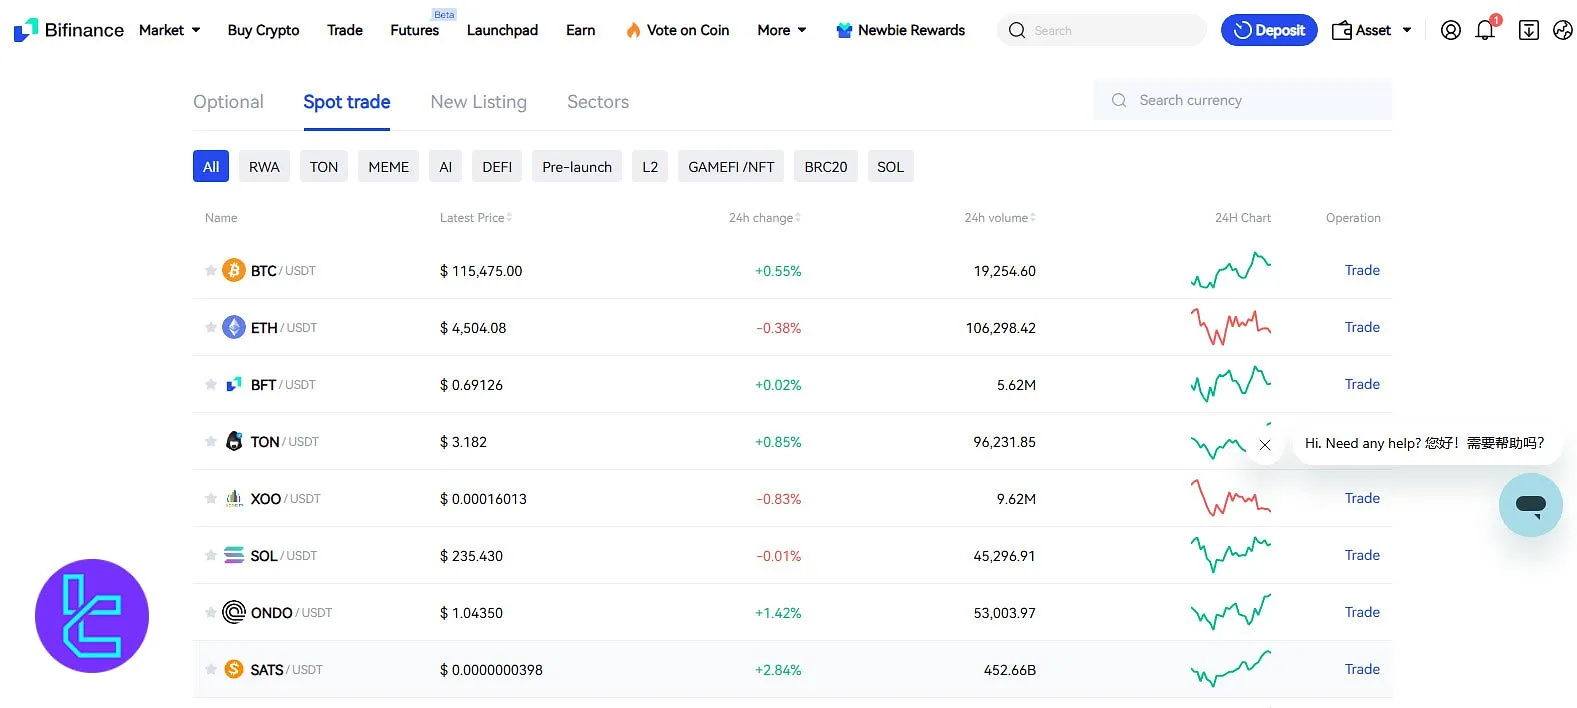
Task: Filter by GAMEFI /NFT sector
Action: coord(731,167)
